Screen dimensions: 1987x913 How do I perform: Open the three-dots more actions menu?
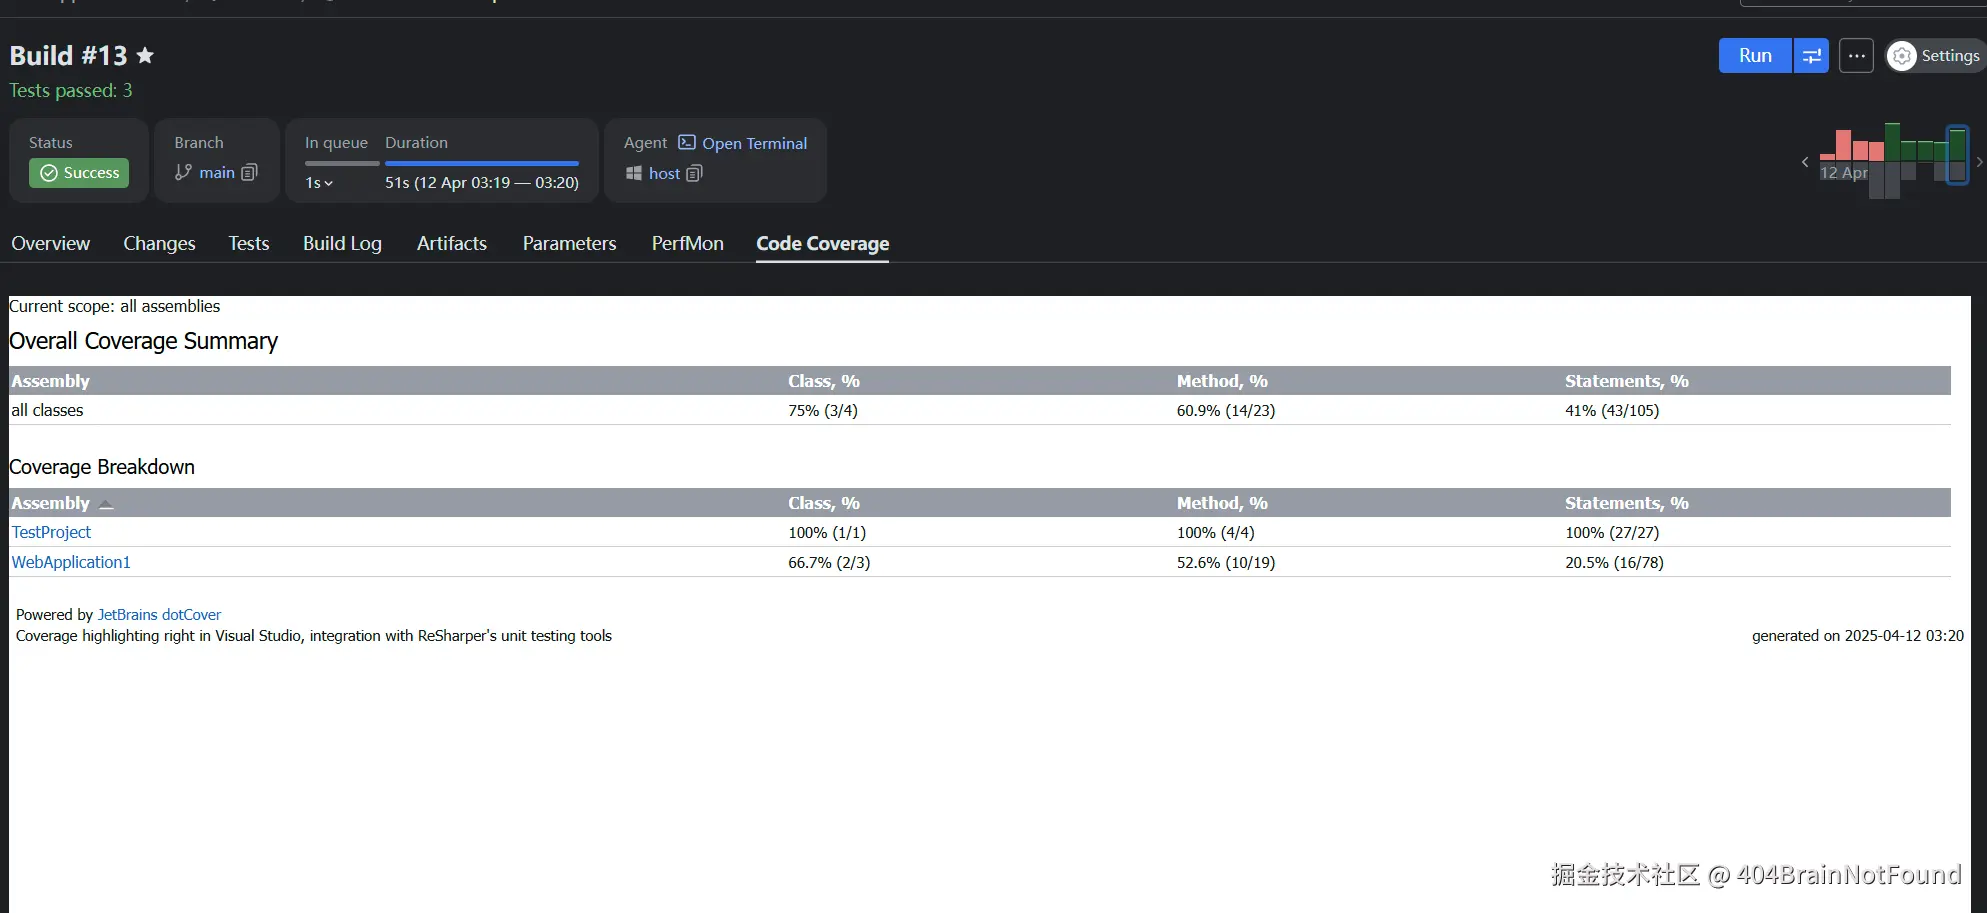(x=1856, y=56)
